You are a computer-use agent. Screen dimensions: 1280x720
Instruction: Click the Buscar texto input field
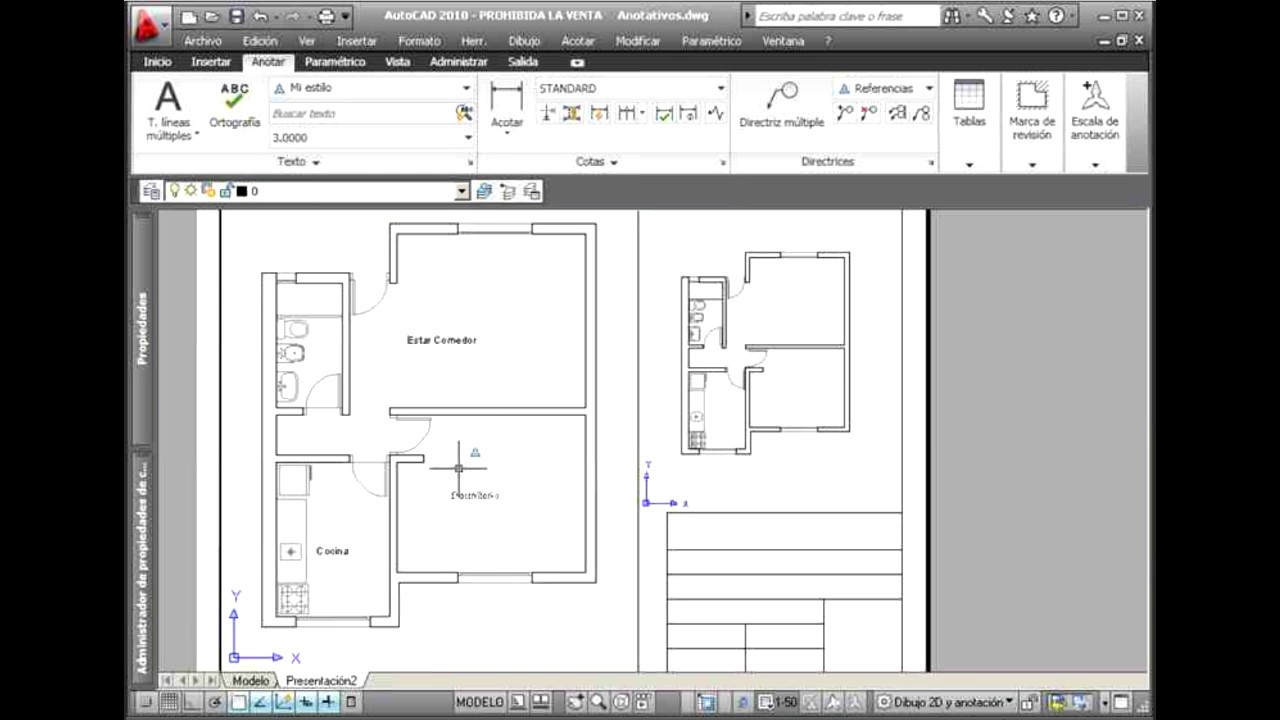[361, 114]
